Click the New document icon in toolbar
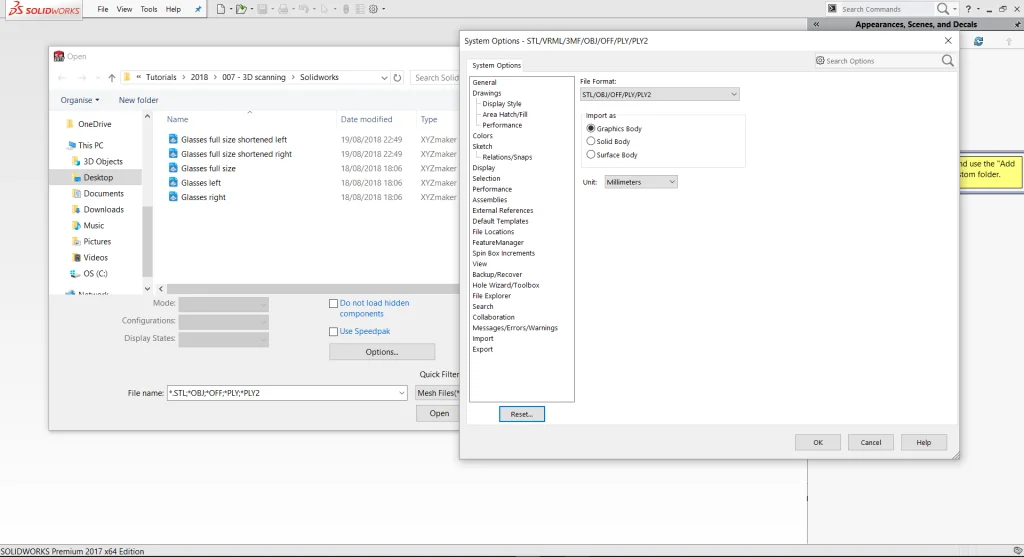The height and width of the screenshot is (557, 1024). (x=222, y=9)
